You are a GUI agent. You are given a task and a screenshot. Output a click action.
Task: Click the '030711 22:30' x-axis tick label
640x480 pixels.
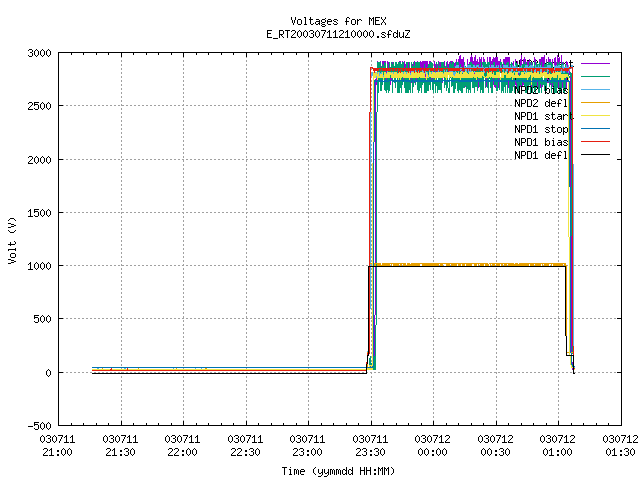tap(245, 446)
